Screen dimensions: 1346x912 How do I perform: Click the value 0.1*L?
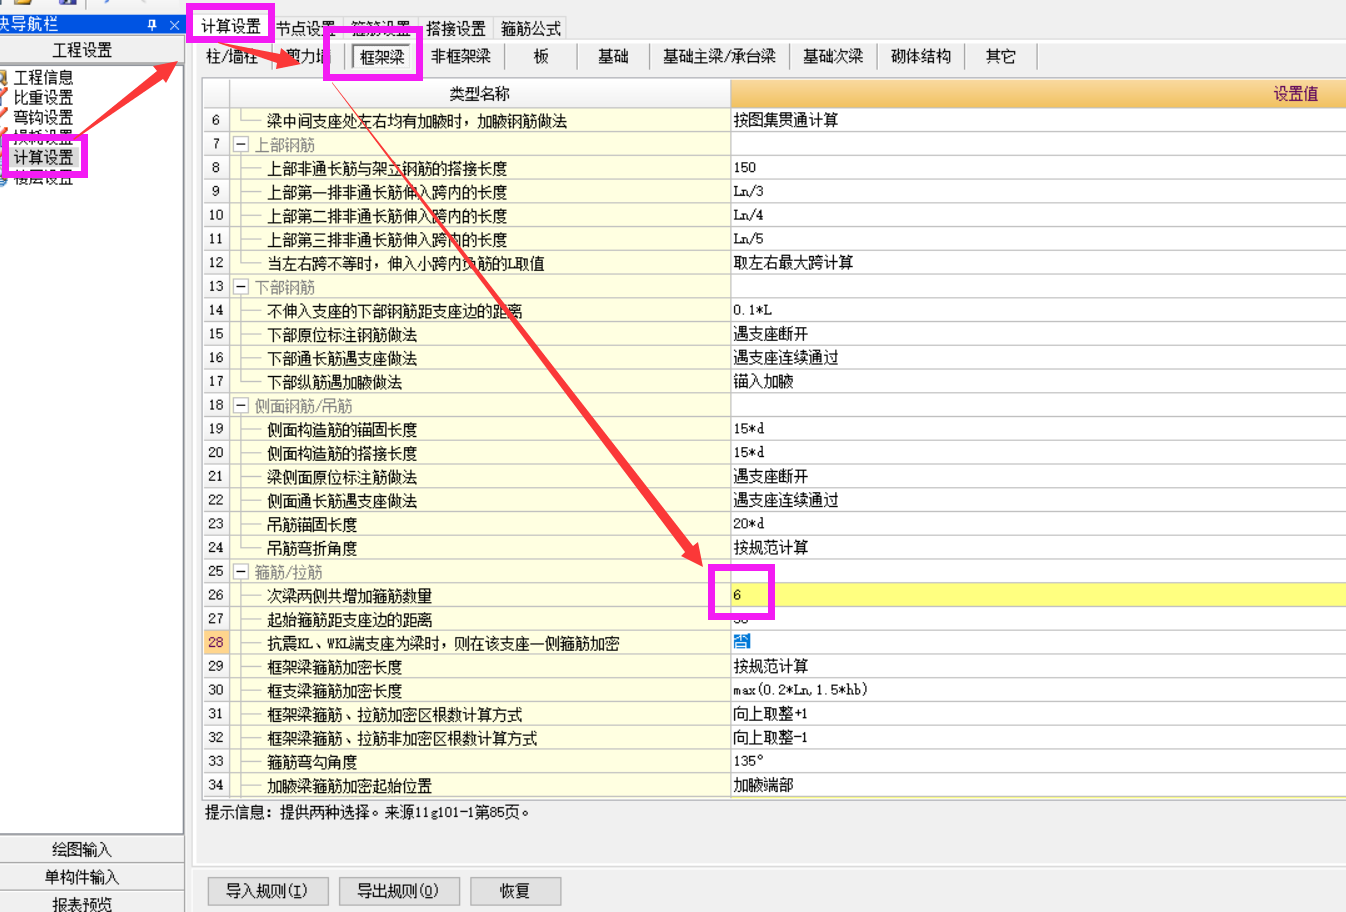point(752,310)
